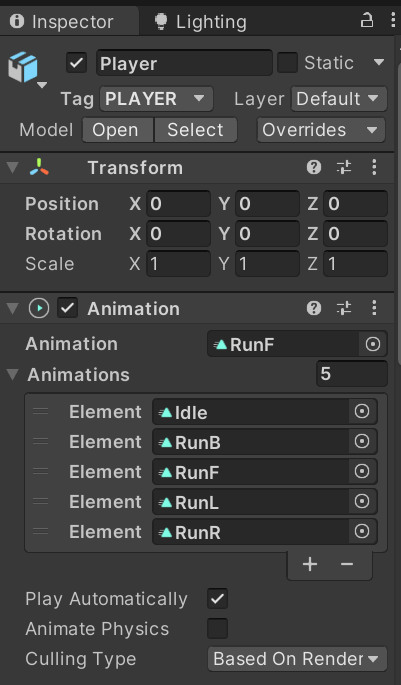401x685 pixels.
Task: Click the RunR element drag handle
Action: click(41, 532)
